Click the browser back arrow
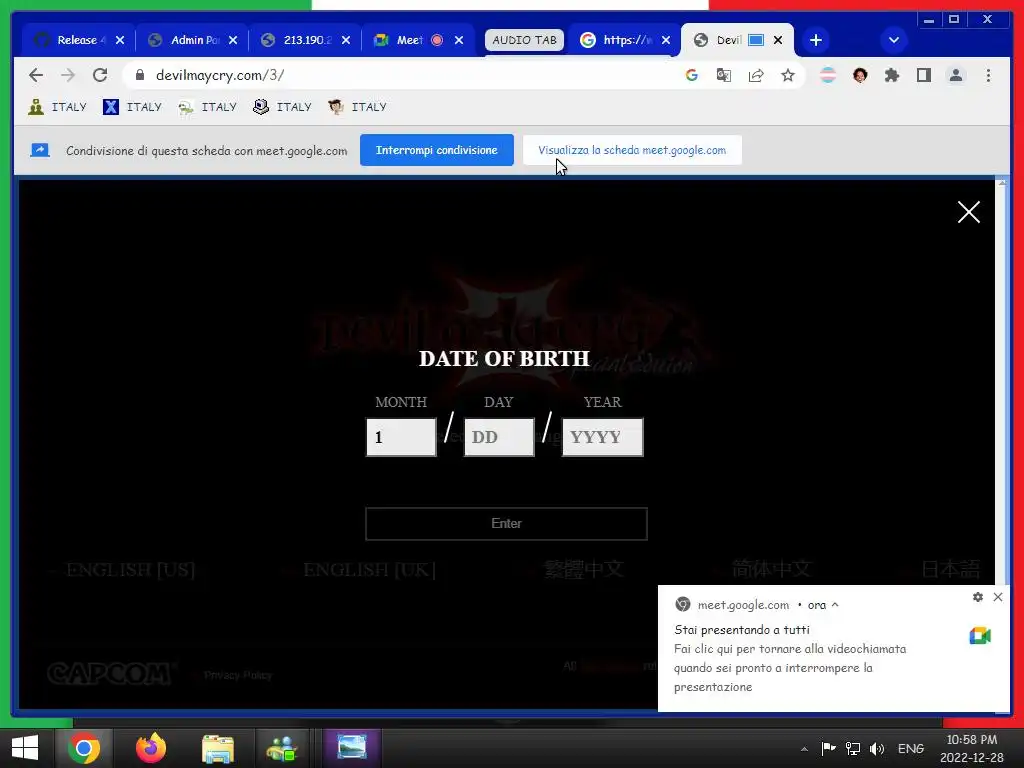Viewport: 1024px width, 768px height. pos(36,75)
